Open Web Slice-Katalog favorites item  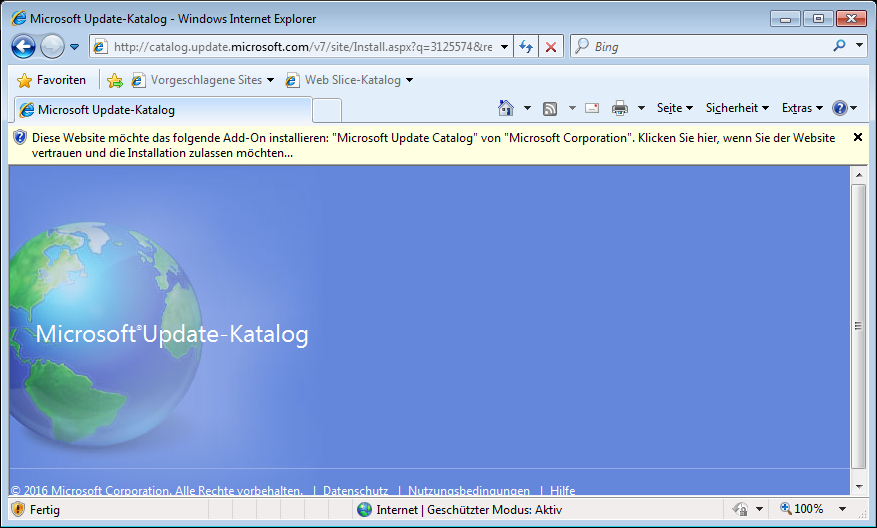[x=349, y=80]
